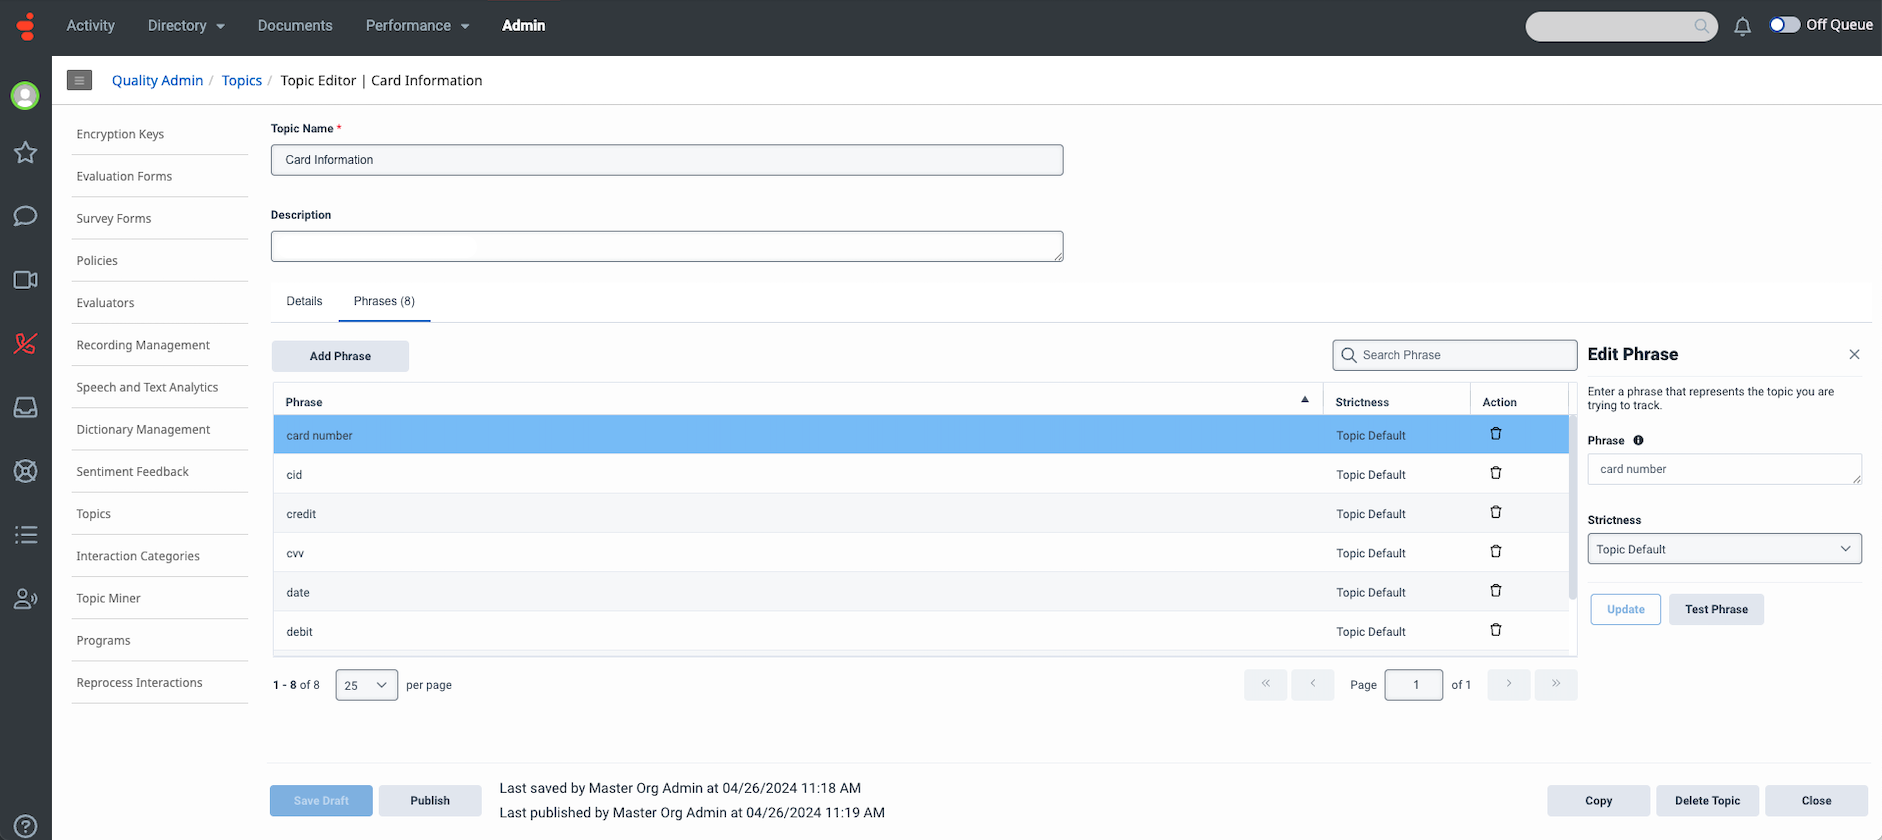Expand the Strictness Topic Default dropdown
Screen dimensions: 1882x840
coord(1724,549)
